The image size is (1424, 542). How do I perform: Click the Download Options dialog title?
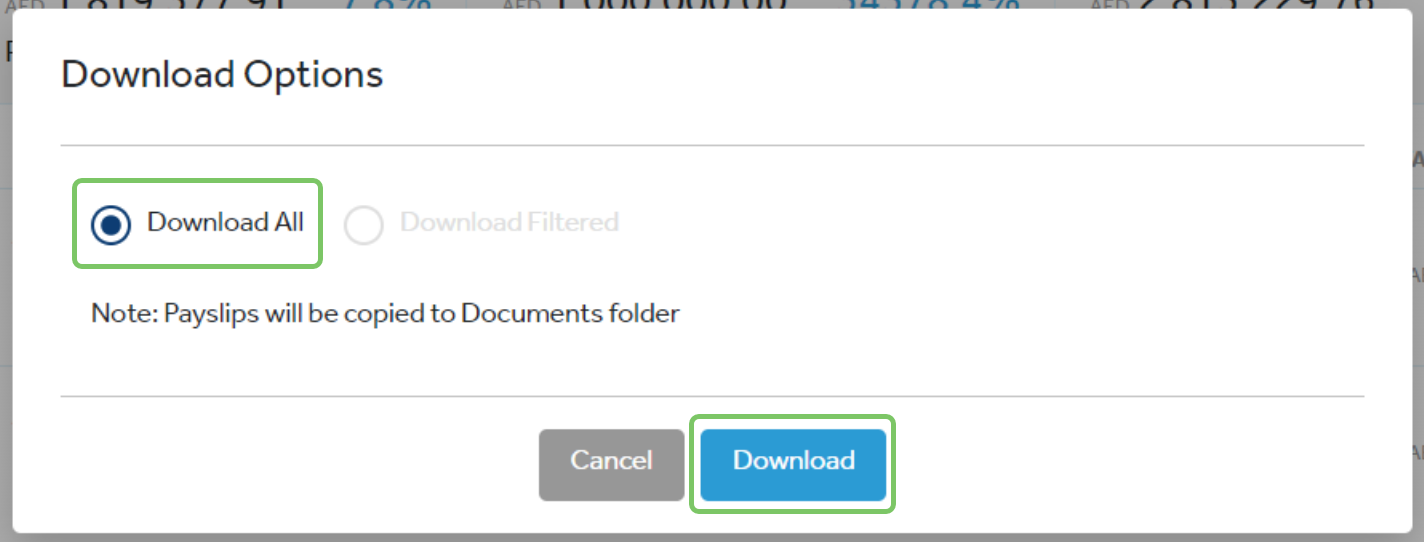tap(222, 76)
